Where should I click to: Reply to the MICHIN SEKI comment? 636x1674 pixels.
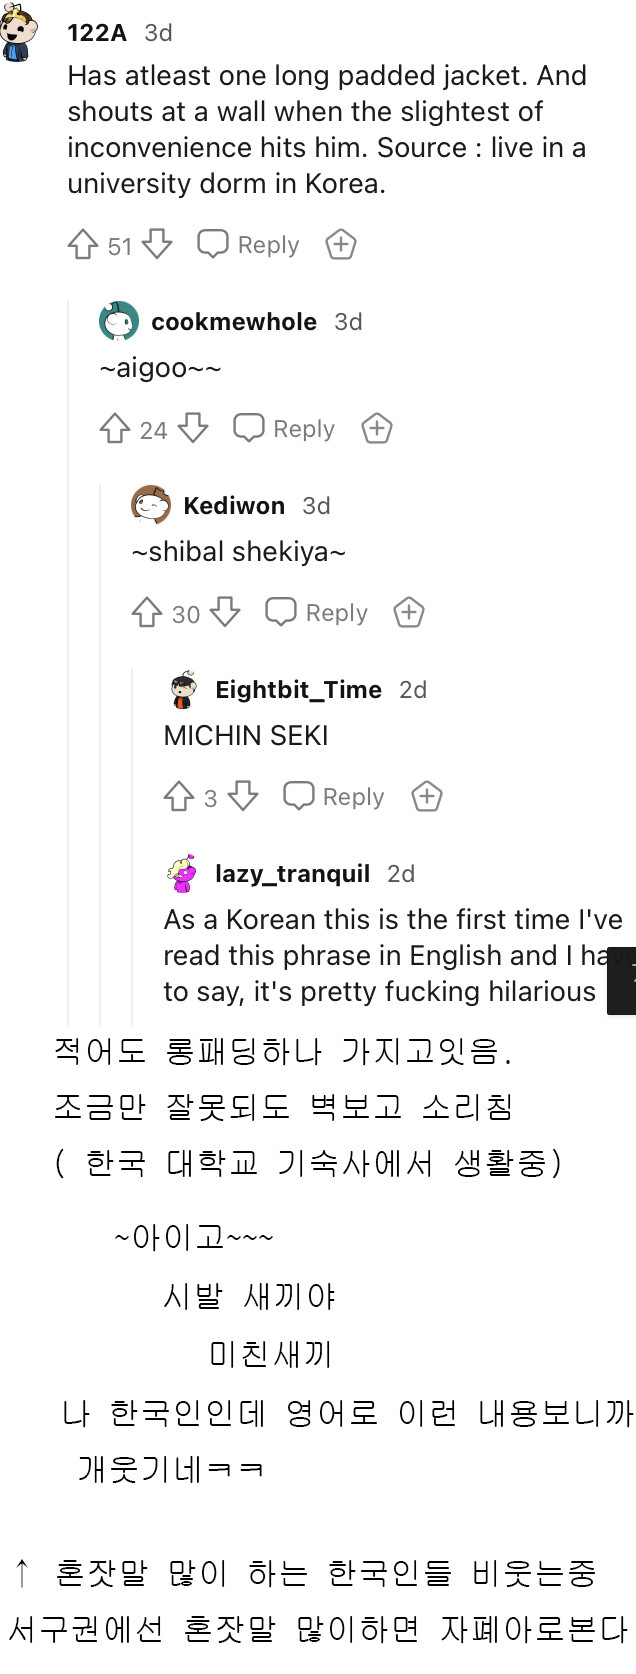(x=333, y=796)
